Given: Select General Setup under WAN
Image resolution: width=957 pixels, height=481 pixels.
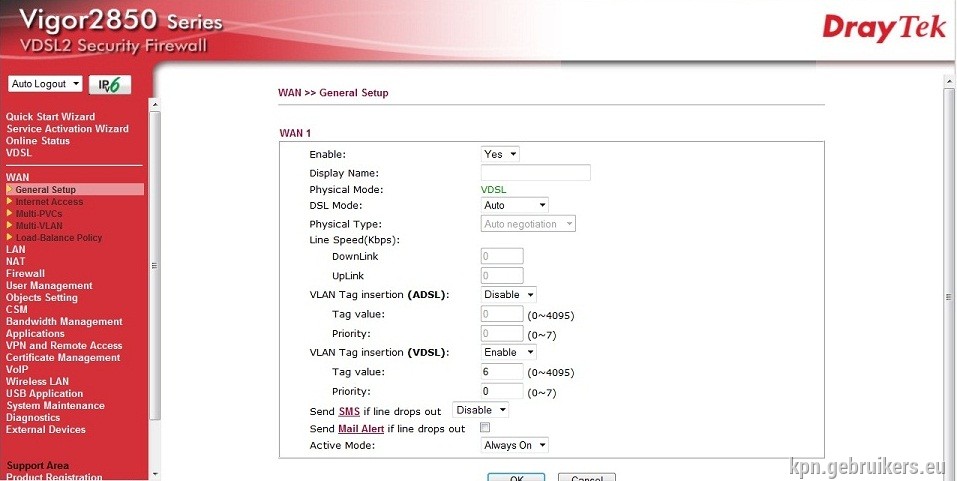Looking at the screenshot, I should 46,189.
